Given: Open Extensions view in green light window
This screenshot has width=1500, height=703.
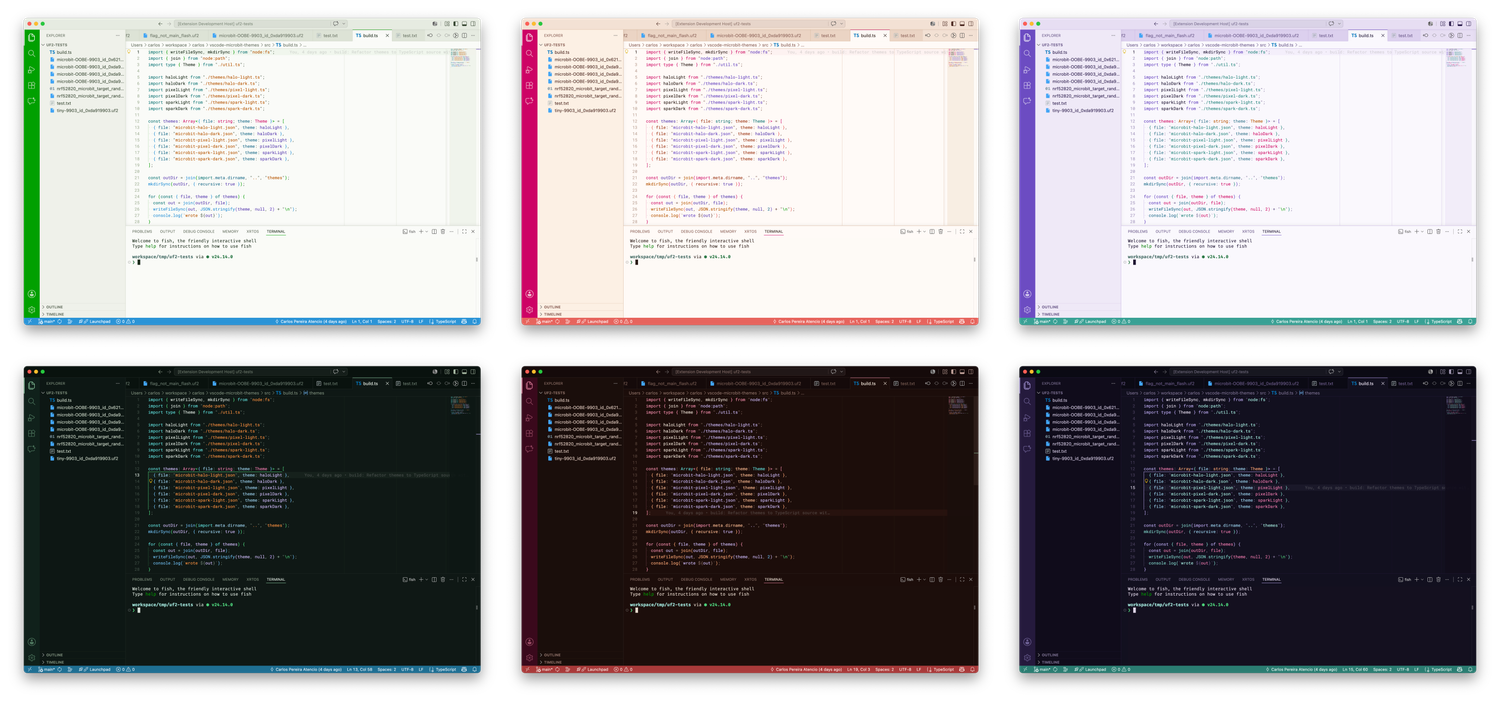Looking at the screenshot, I should coord(32,85).
